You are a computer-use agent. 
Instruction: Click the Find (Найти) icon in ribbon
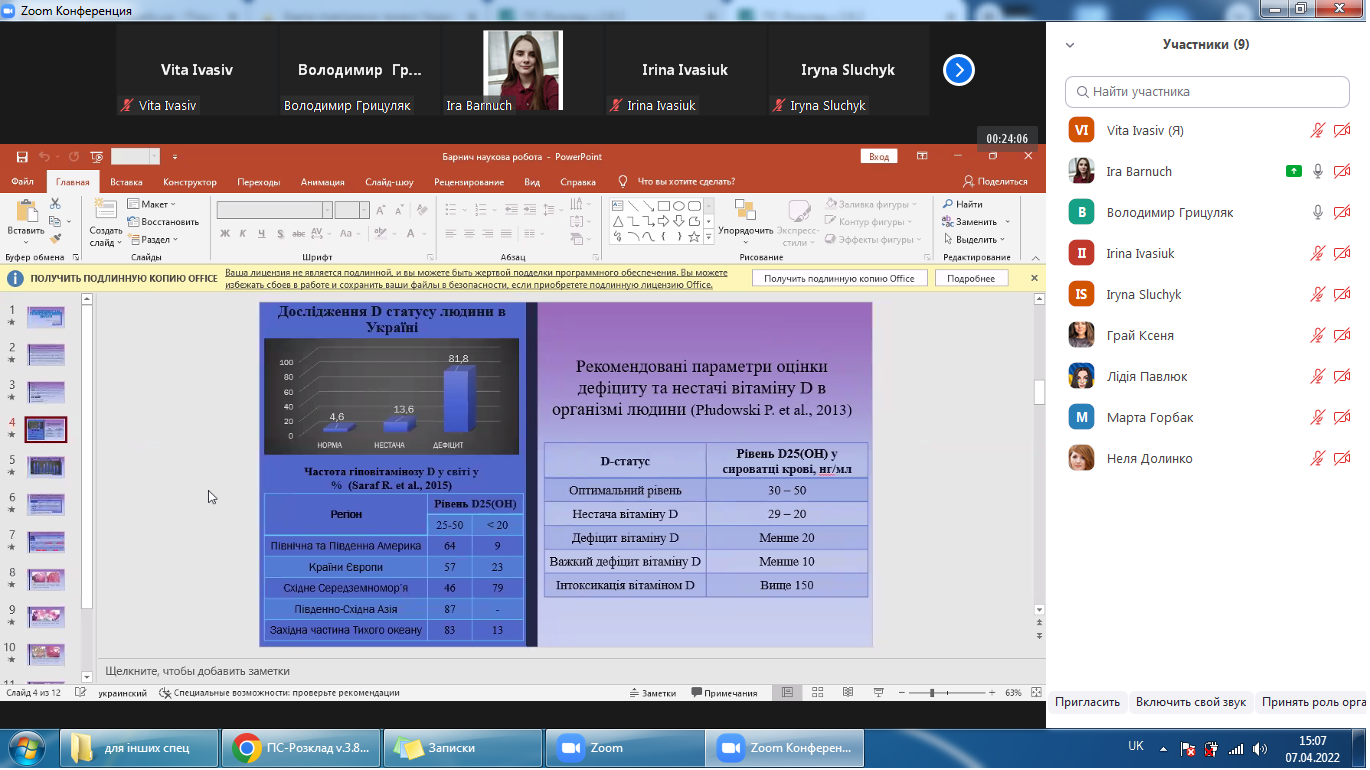click(962, 204)
